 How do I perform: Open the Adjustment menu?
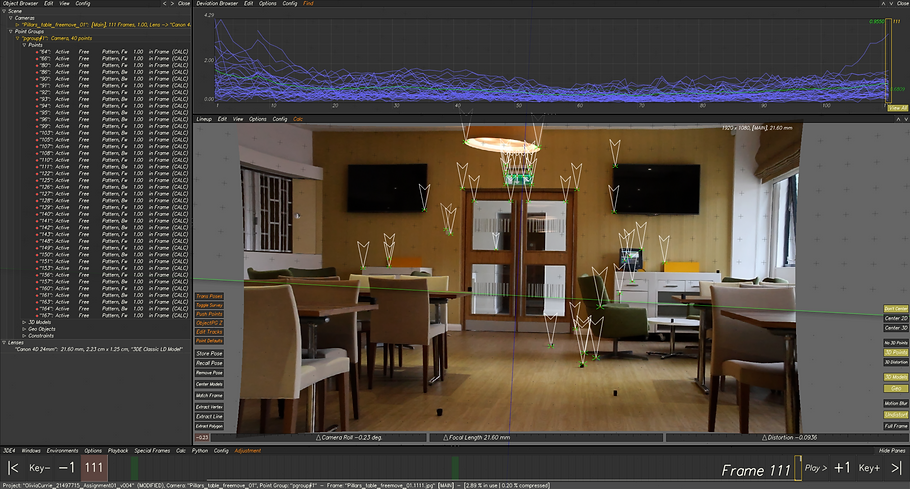[x=248, y=451]
